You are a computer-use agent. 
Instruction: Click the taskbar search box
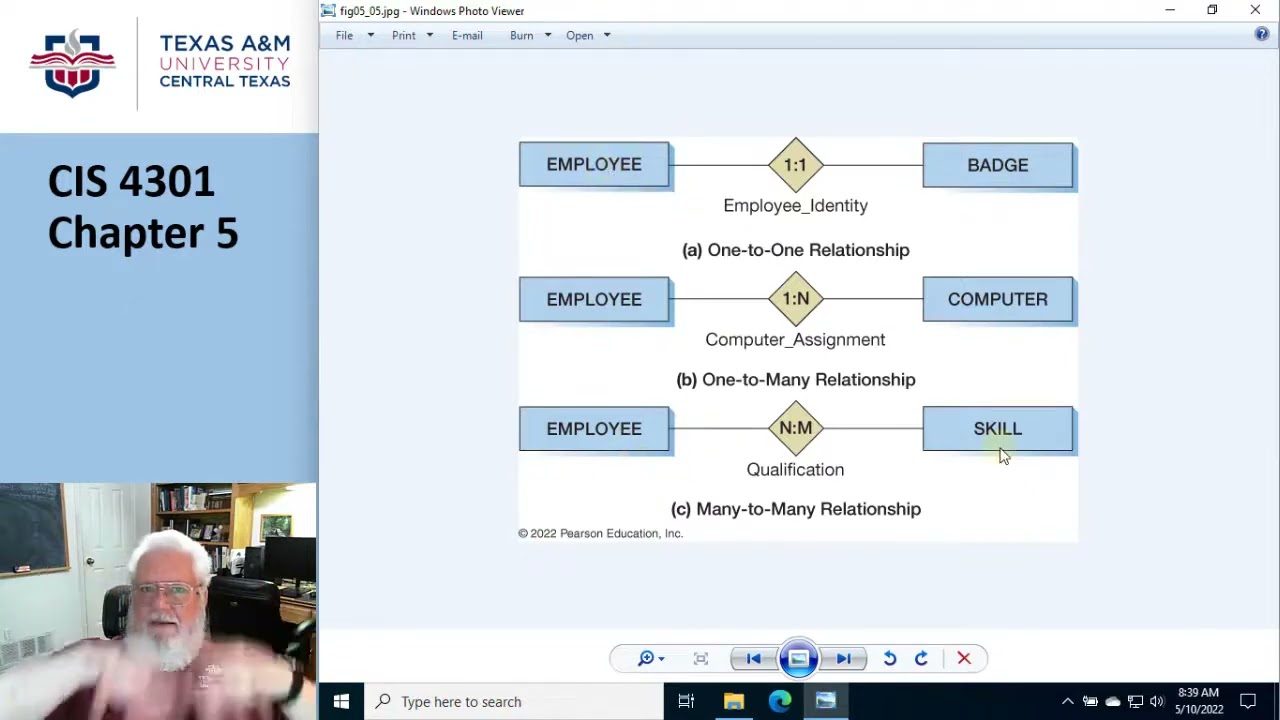click(513, 701)
